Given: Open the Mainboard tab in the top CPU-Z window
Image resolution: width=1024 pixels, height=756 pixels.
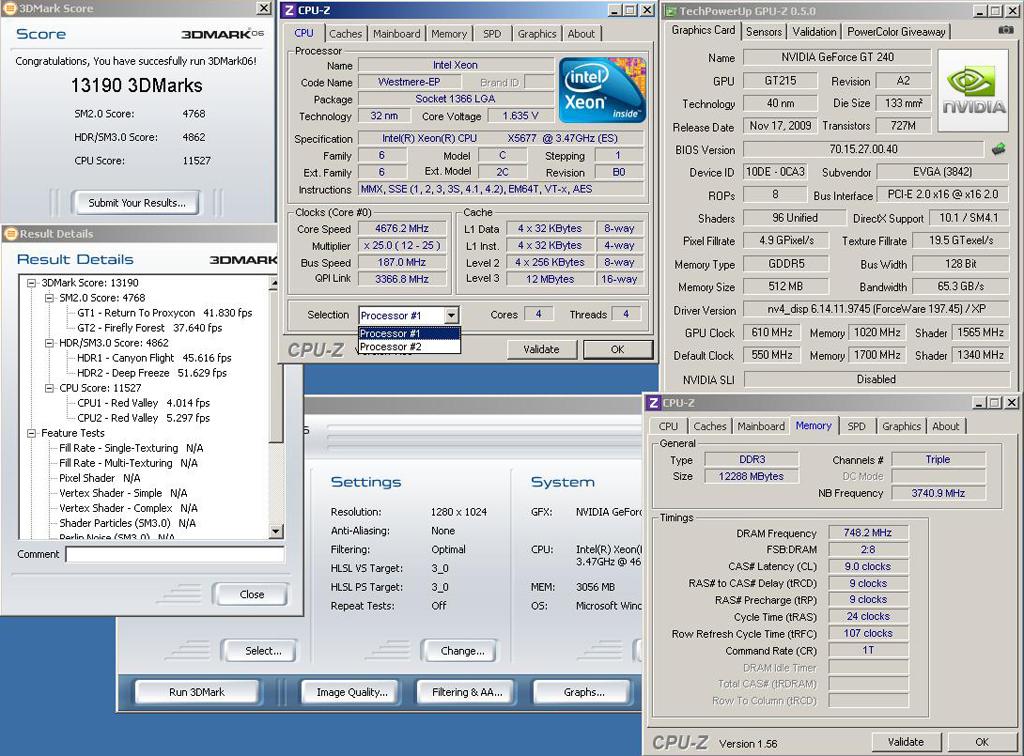Looking at the screenshot, I should coord(396,34).
